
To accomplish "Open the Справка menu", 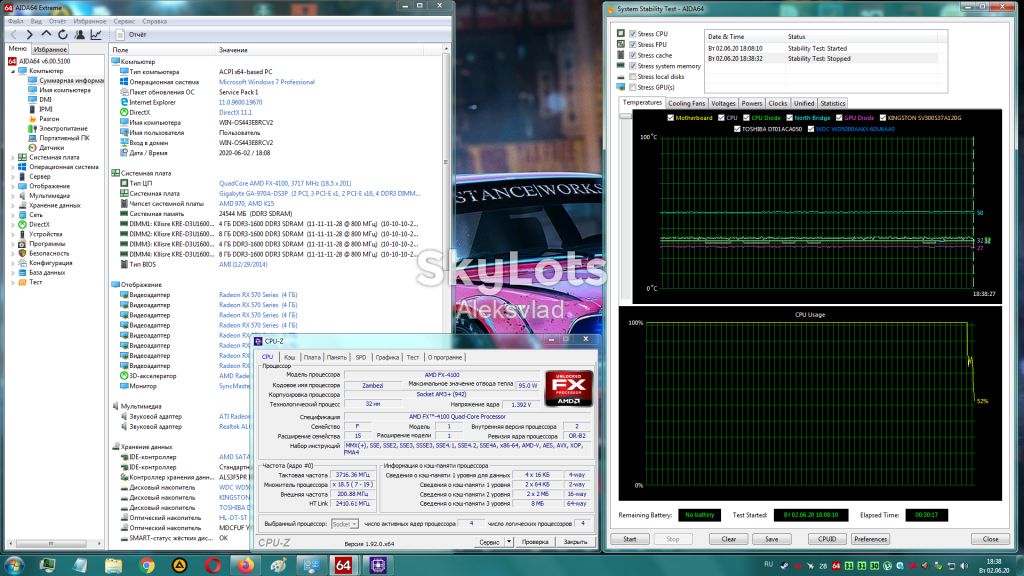I will point(155,21).
